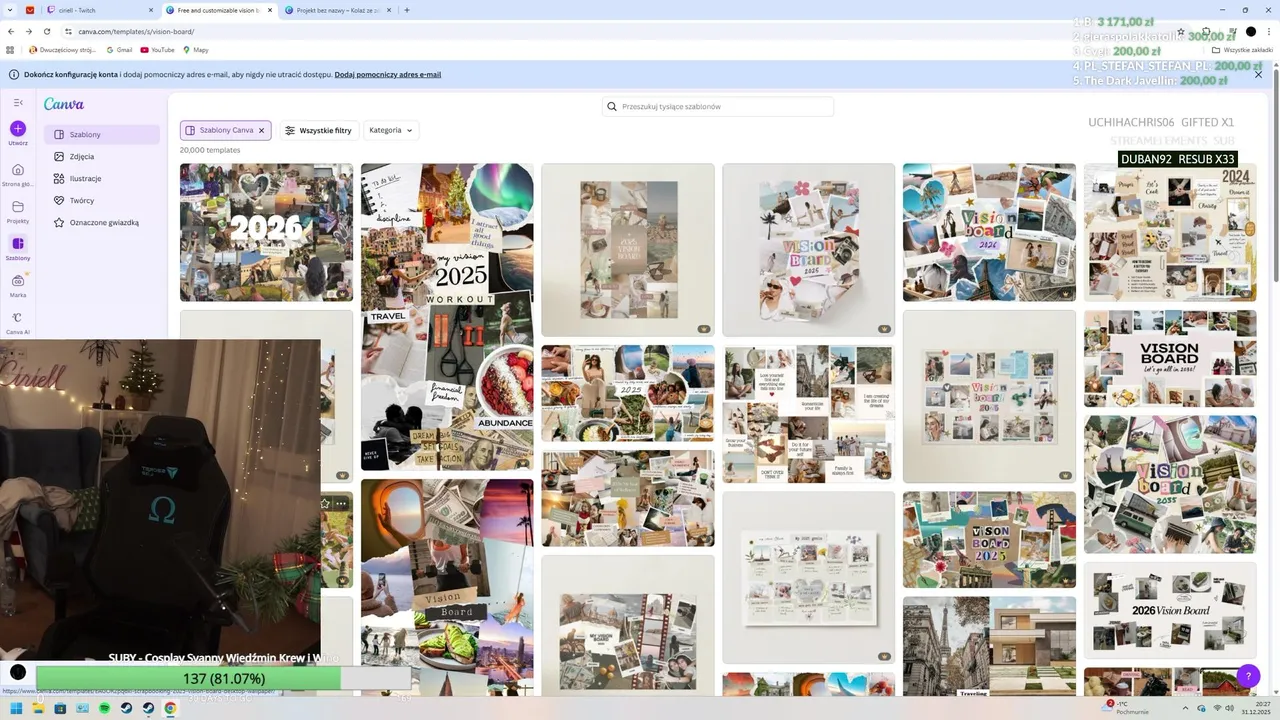Open the Chrome profile avatar

1250,31
